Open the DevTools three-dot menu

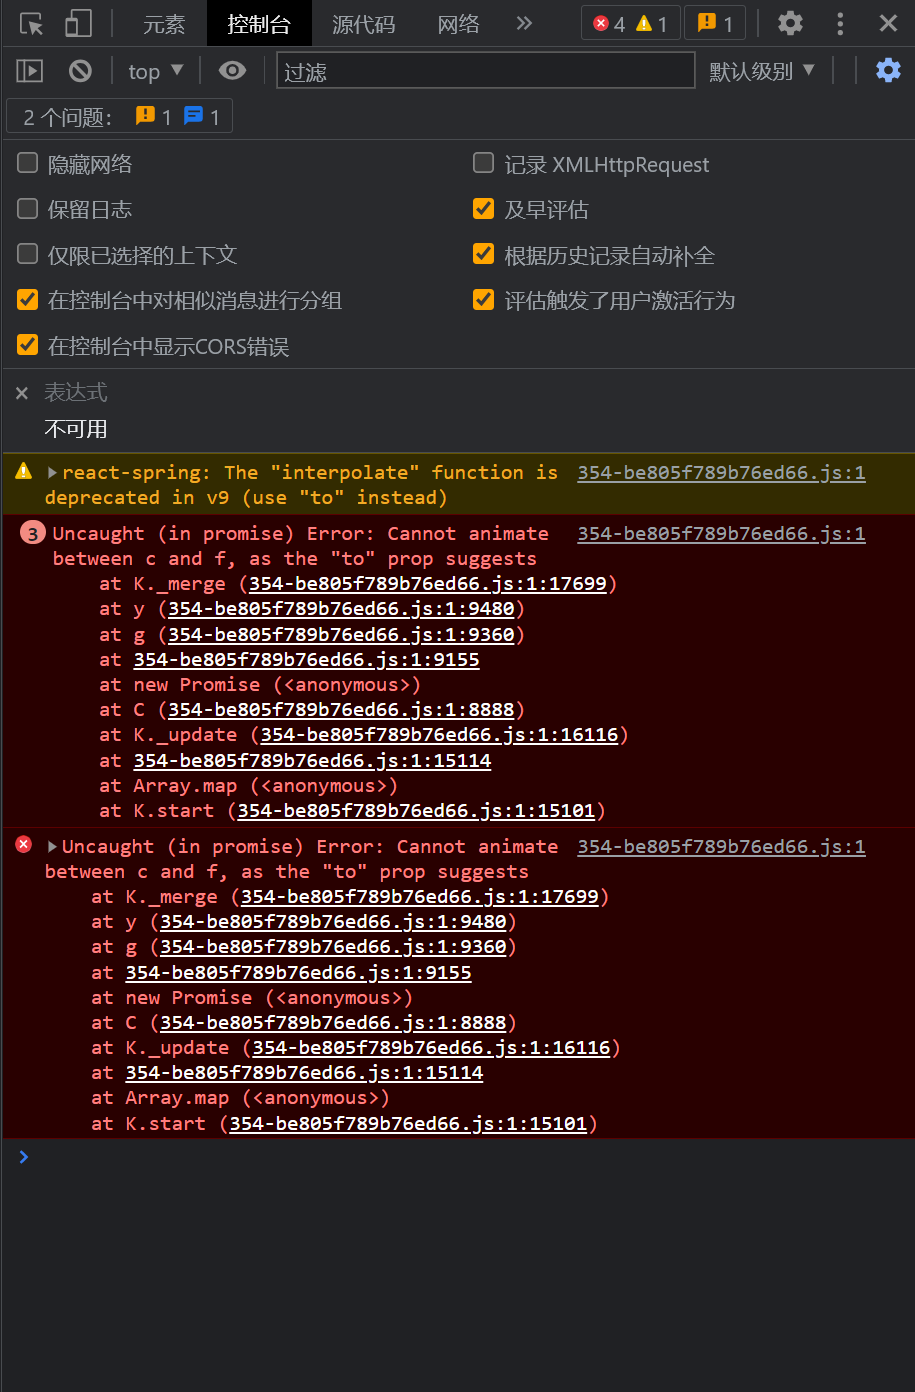pos(840,23)
